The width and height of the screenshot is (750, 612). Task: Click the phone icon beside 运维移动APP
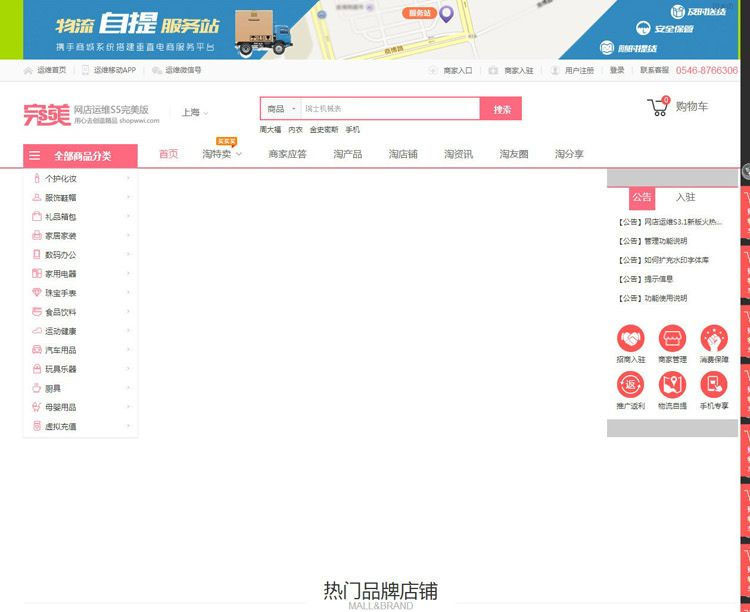[86, 70]
